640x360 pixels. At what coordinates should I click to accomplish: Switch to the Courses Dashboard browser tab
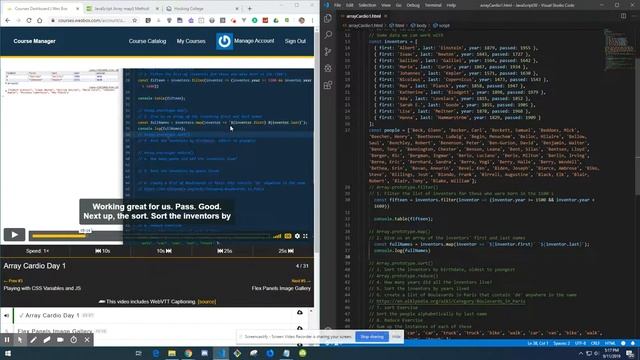[41, 8]
